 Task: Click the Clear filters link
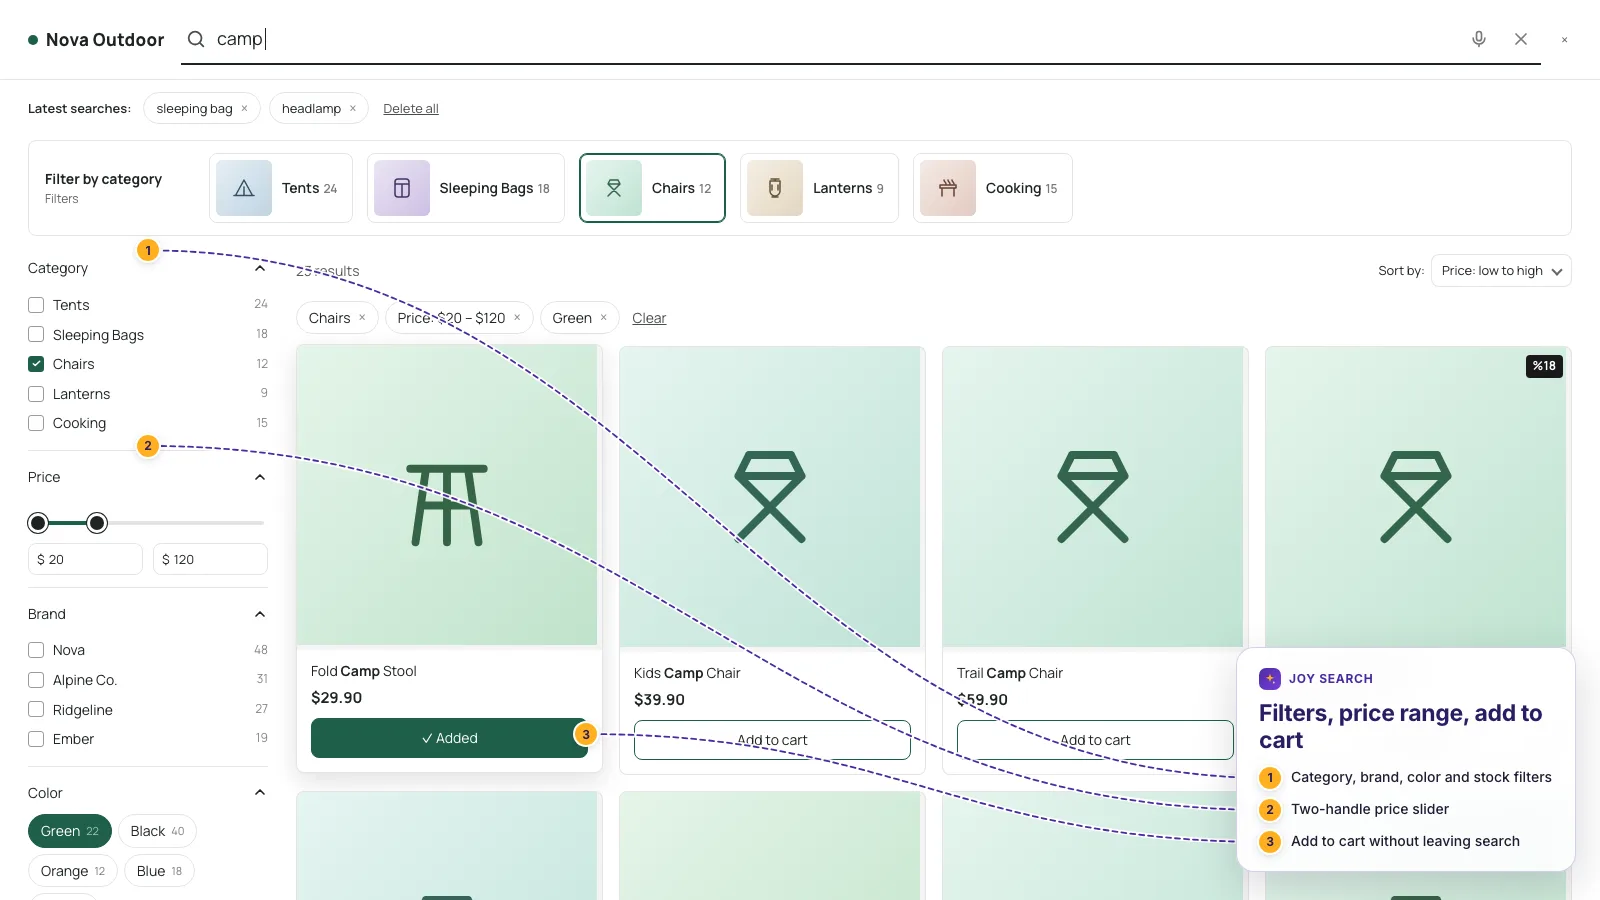pyautogui.click(x=649, y=318)
